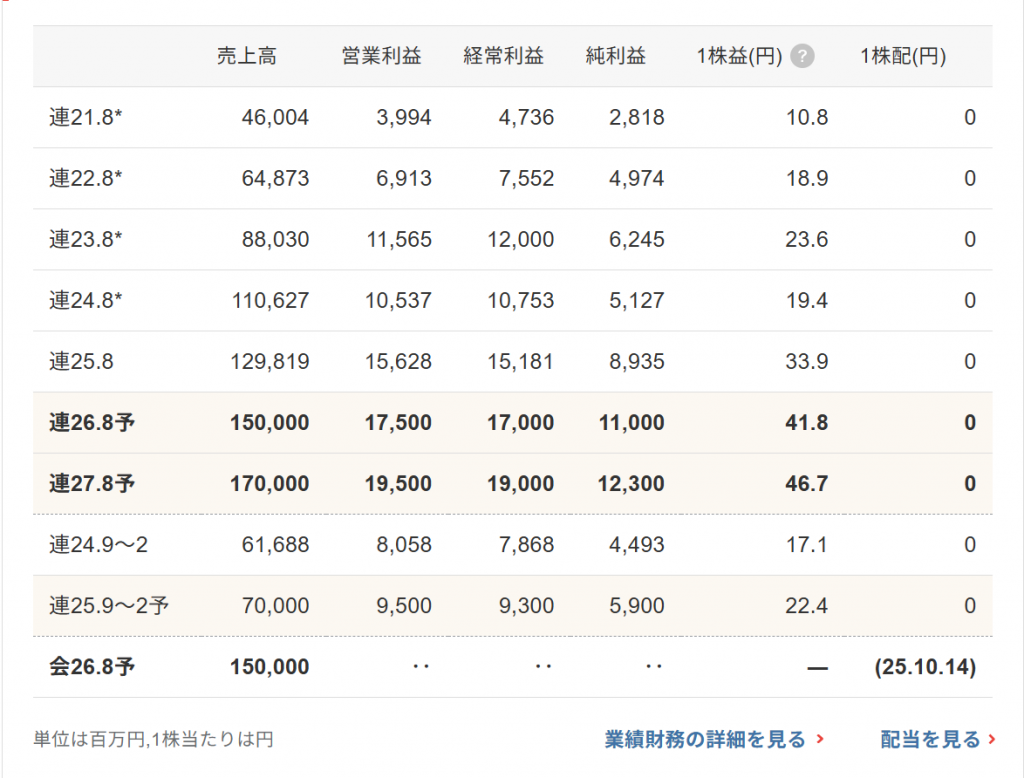The width and height of the screenshot is (1024, 778).
Task: Click the help question mark icon beside 1株益(円)
Action: coord(802,57)
